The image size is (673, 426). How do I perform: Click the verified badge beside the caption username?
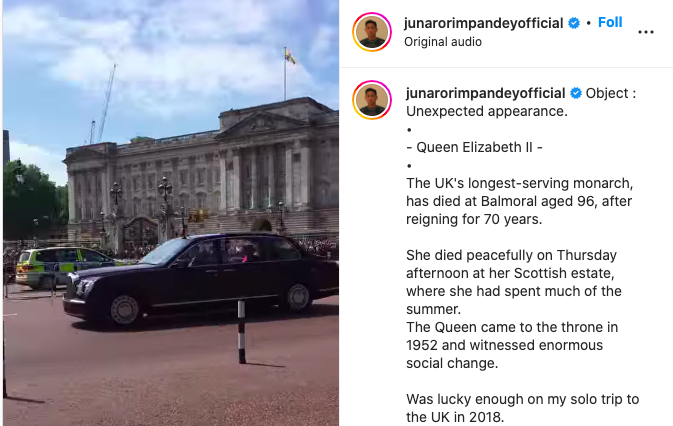pyautogui.click(x=576, y=93)
